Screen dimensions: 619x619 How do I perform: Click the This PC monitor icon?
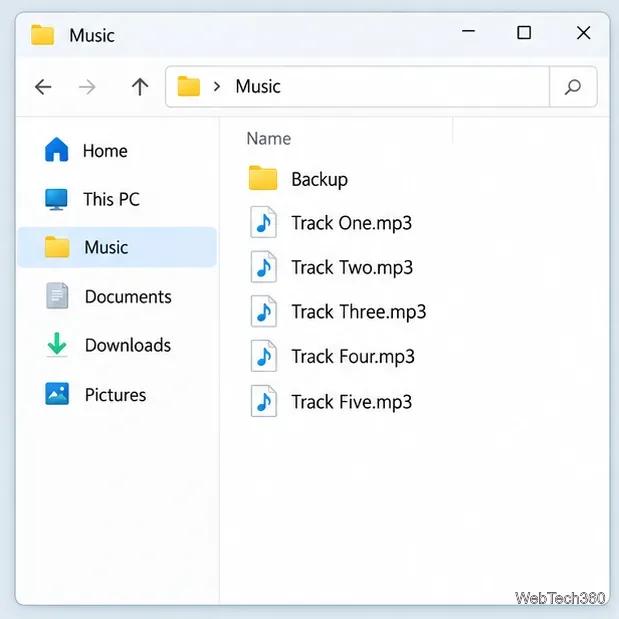click(56, 199)
